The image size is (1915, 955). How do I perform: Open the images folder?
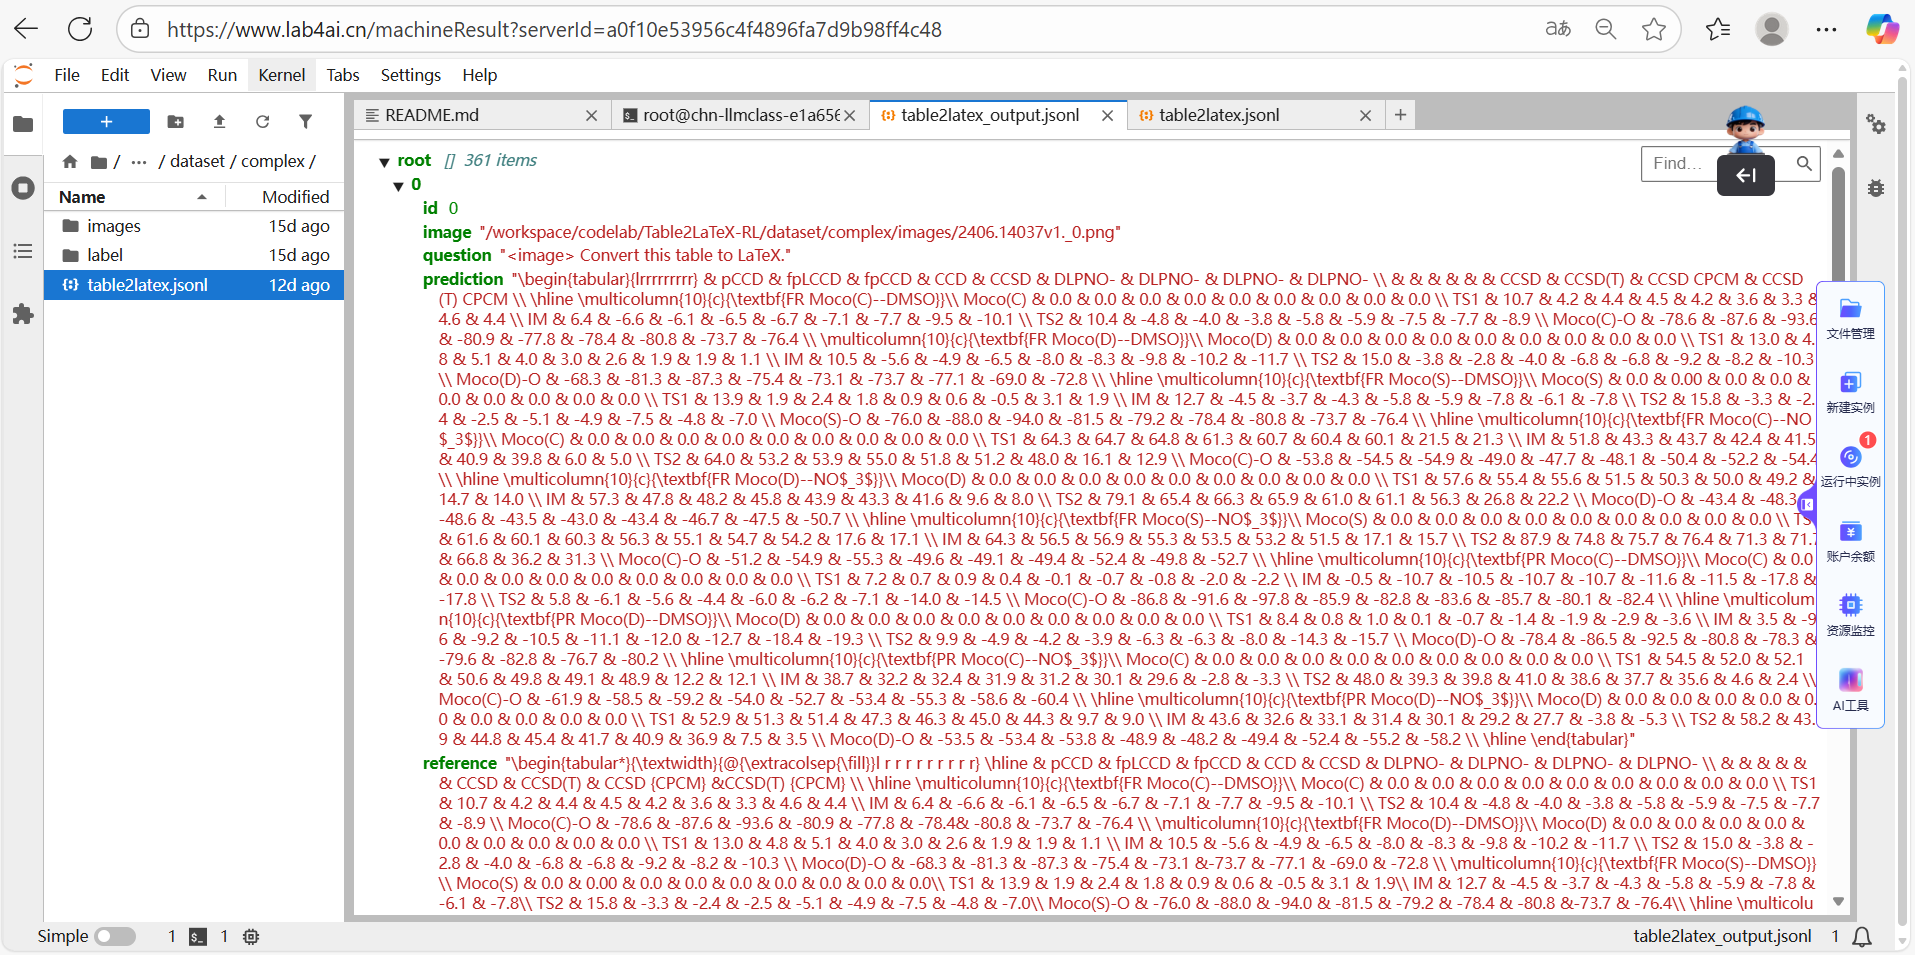point(114,226)
